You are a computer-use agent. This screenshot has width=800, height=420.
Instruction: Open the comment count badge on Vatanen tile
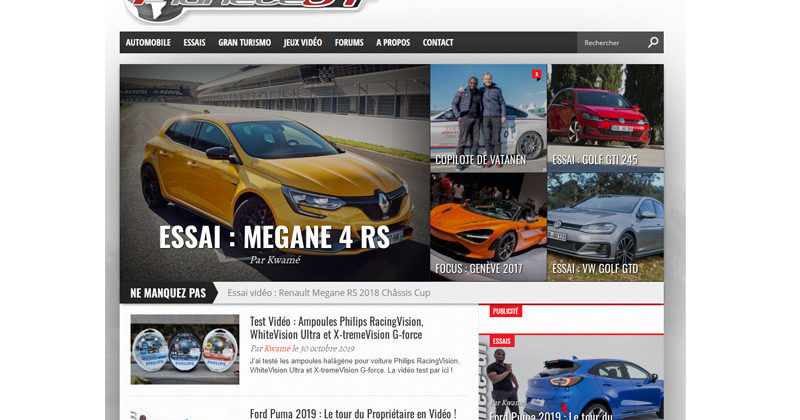(x=536, y=75)
